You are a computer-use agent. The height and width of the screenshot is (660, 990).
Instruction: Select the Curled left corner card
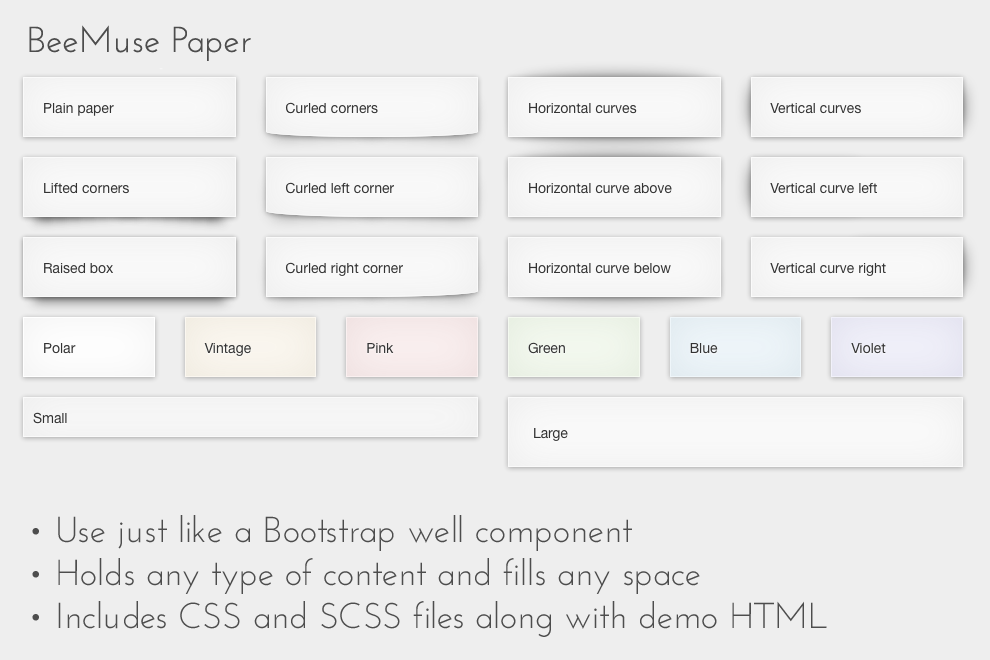371,188
